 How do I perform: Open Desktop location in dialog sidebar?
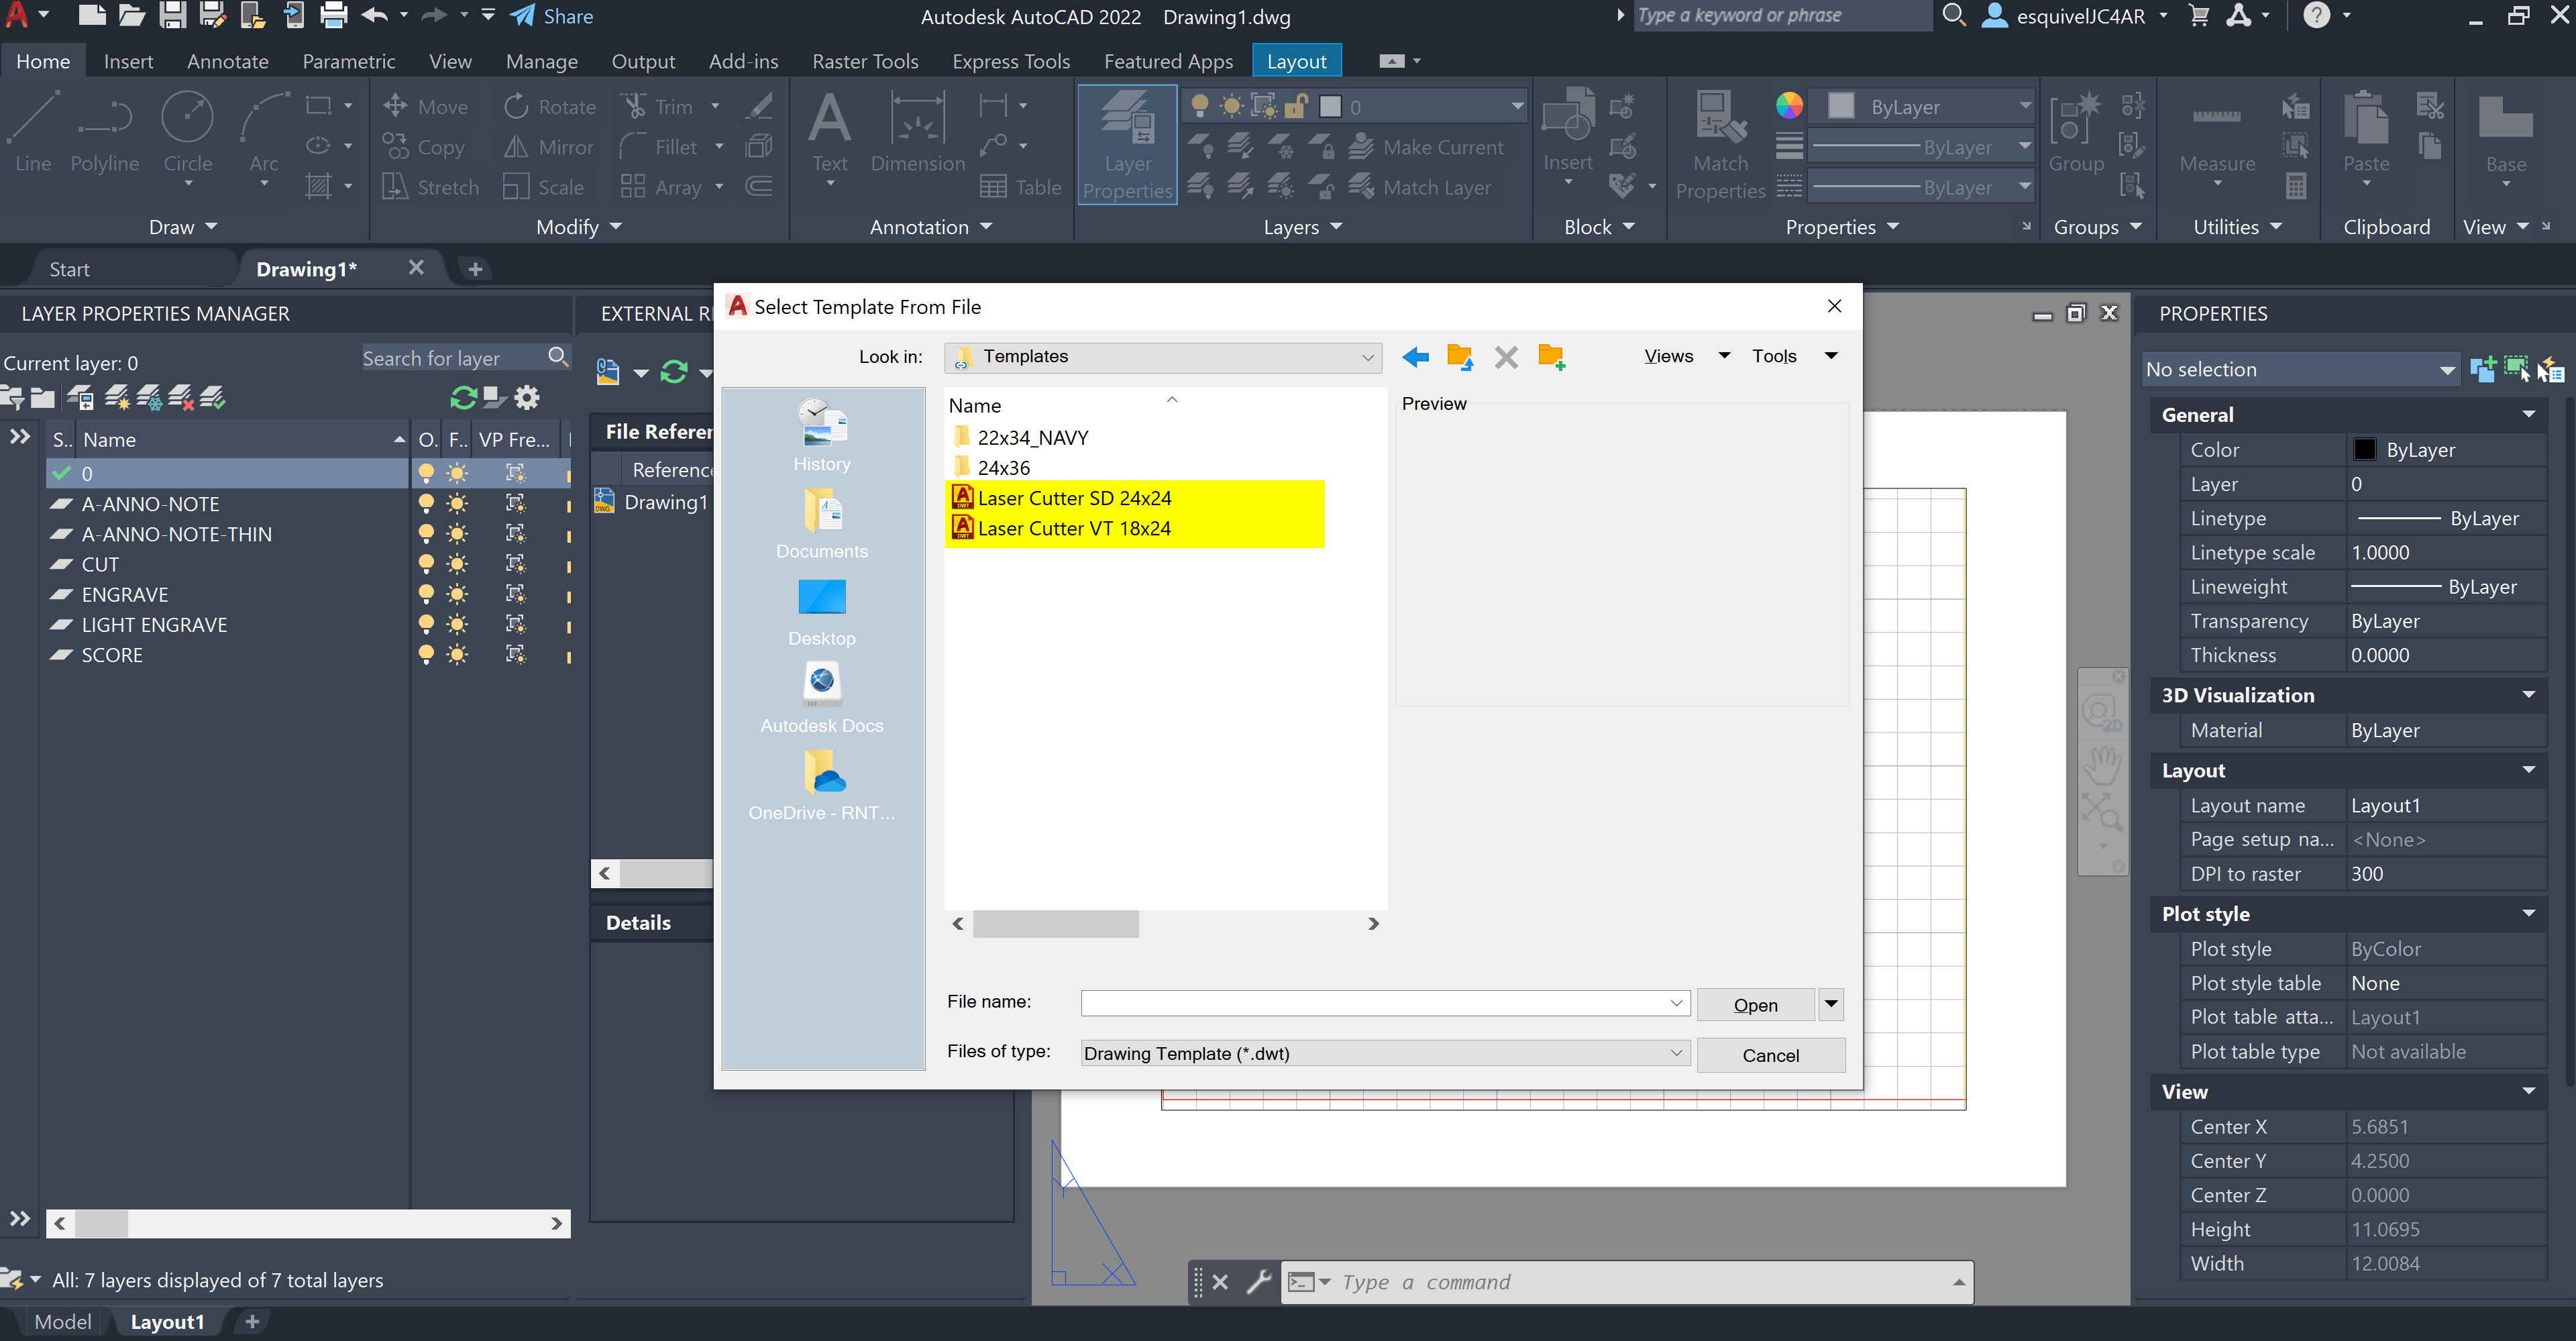[x=822, y=612]
